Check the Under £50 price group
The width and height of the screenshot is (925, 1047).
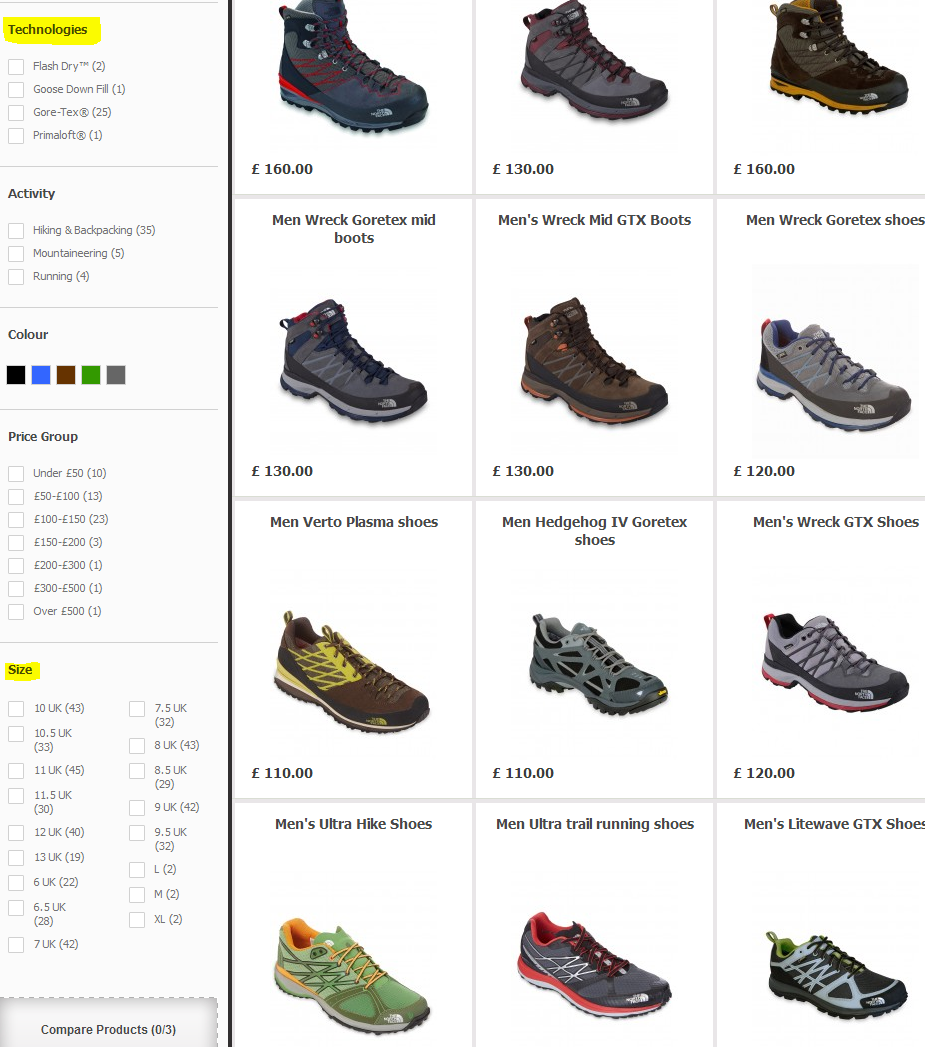16,474
